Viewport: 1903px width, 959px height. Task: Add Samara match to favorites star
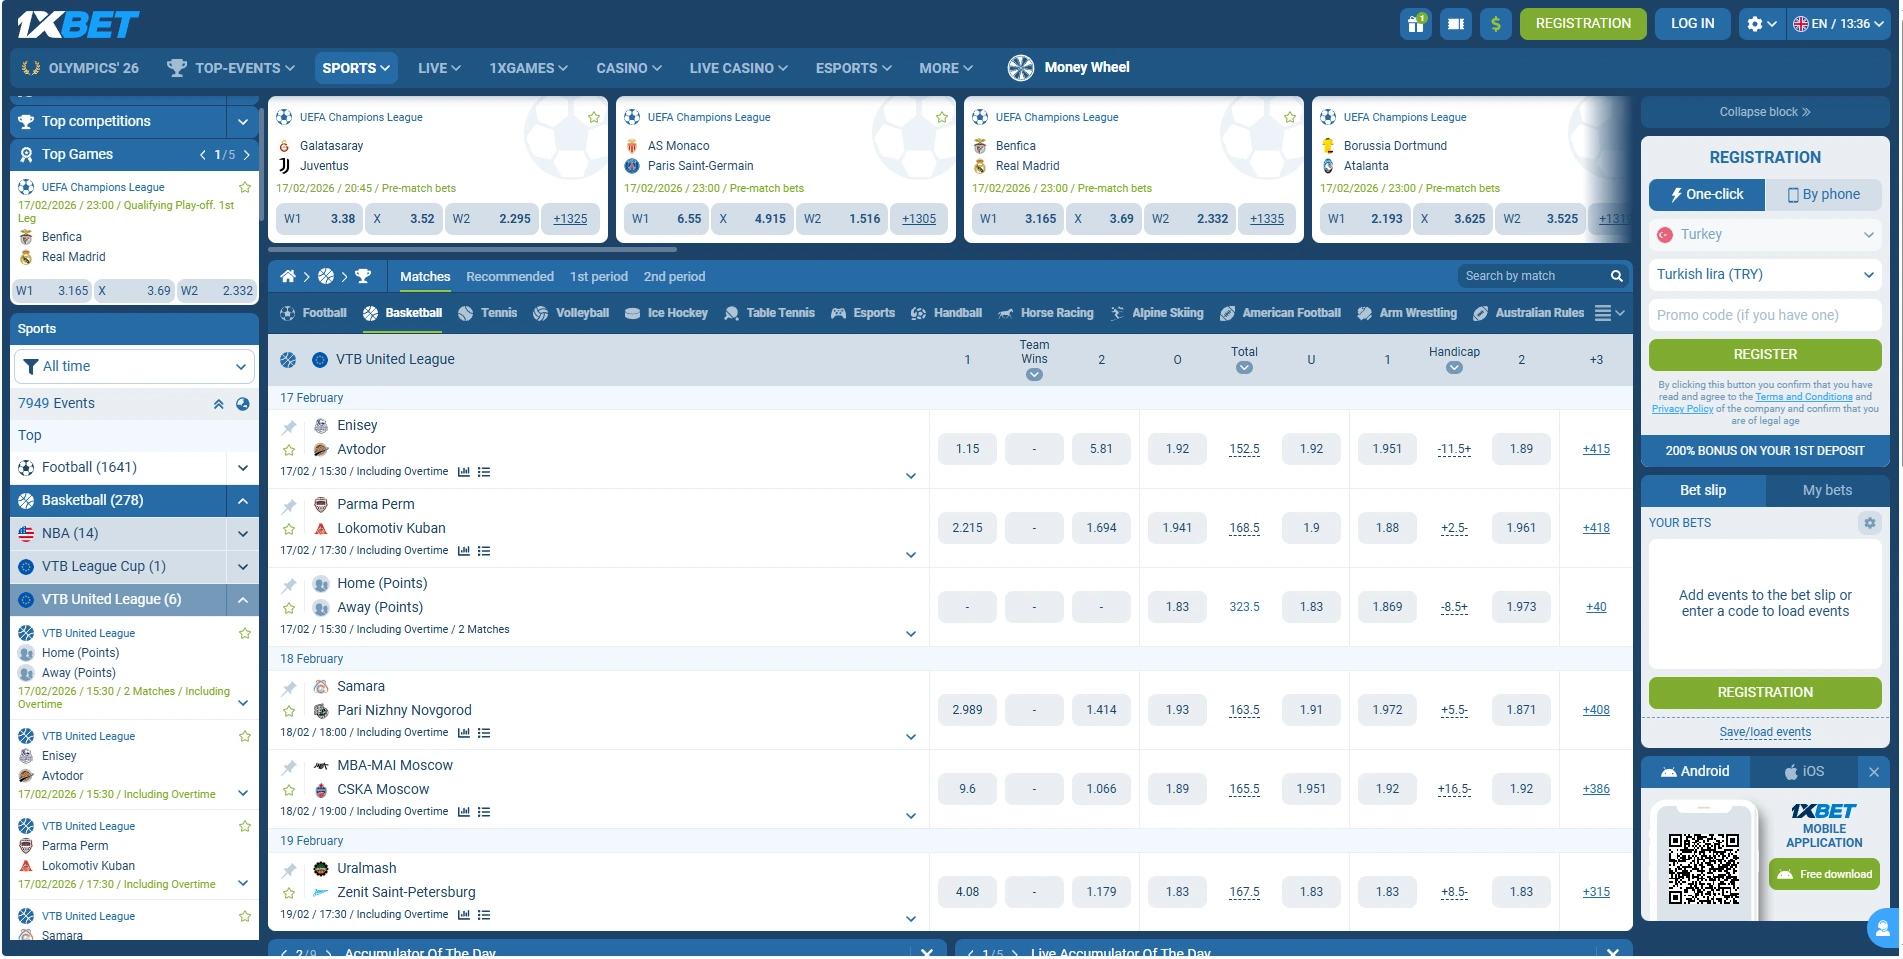pyautogui.click(x=289, y=711)
